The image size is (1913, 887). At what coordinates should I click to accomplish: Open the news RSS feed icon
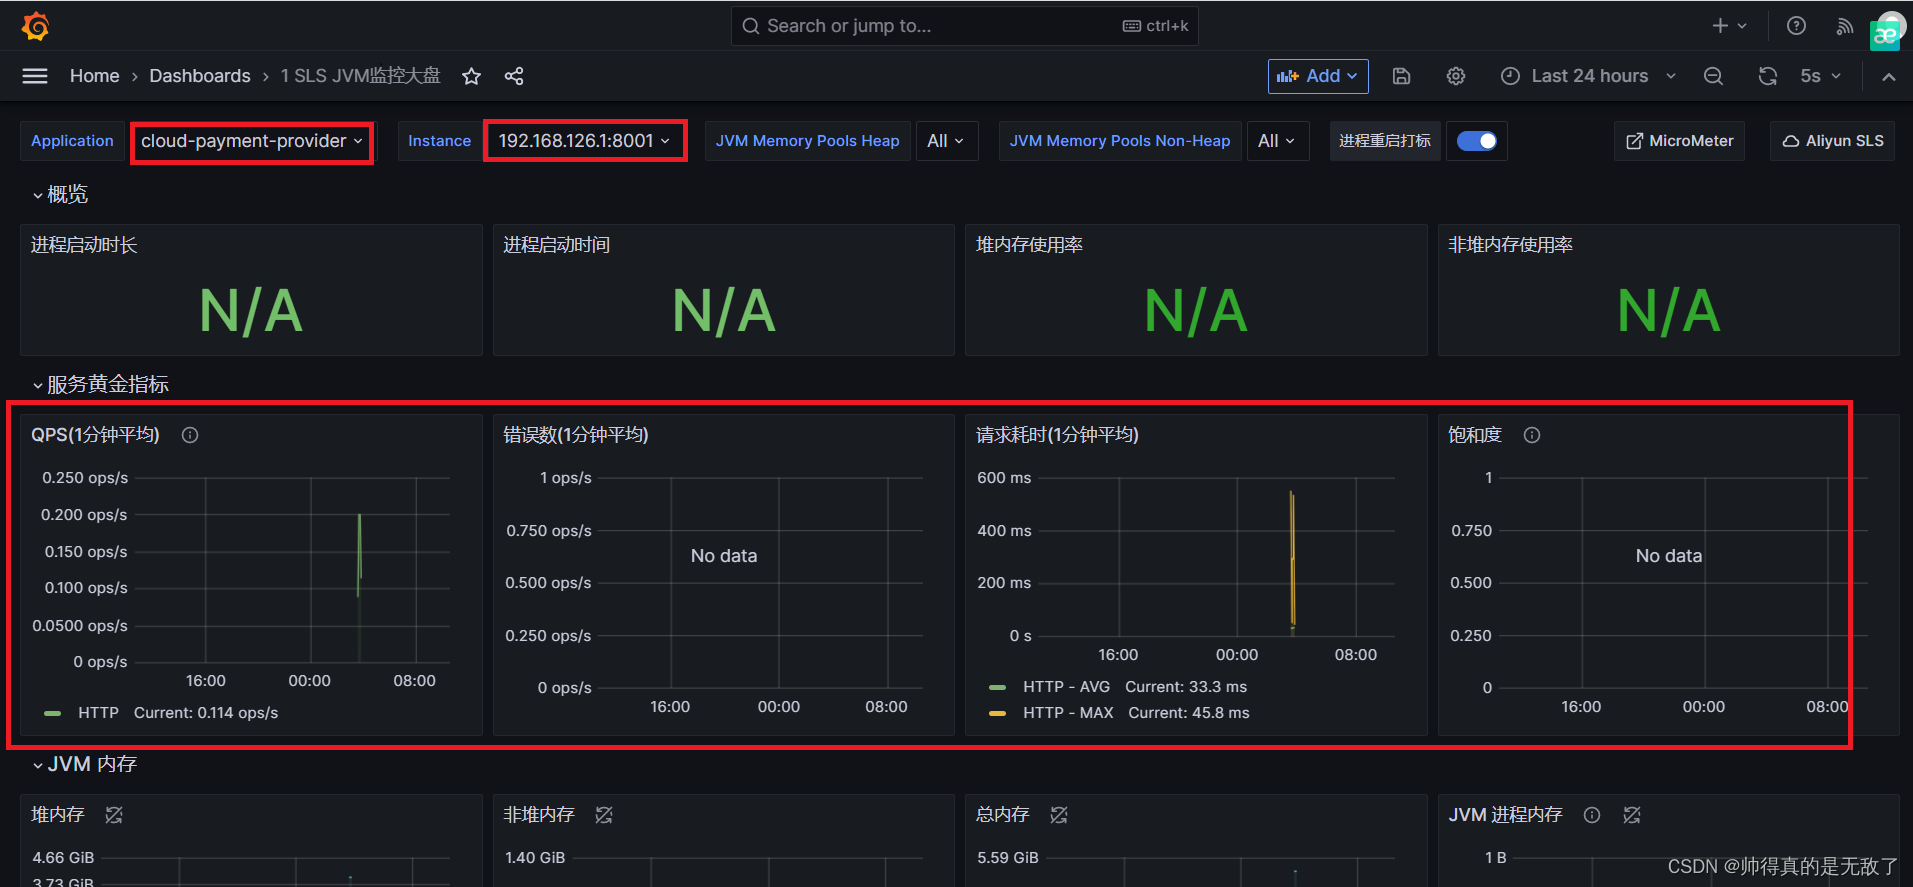(1845, 26)
